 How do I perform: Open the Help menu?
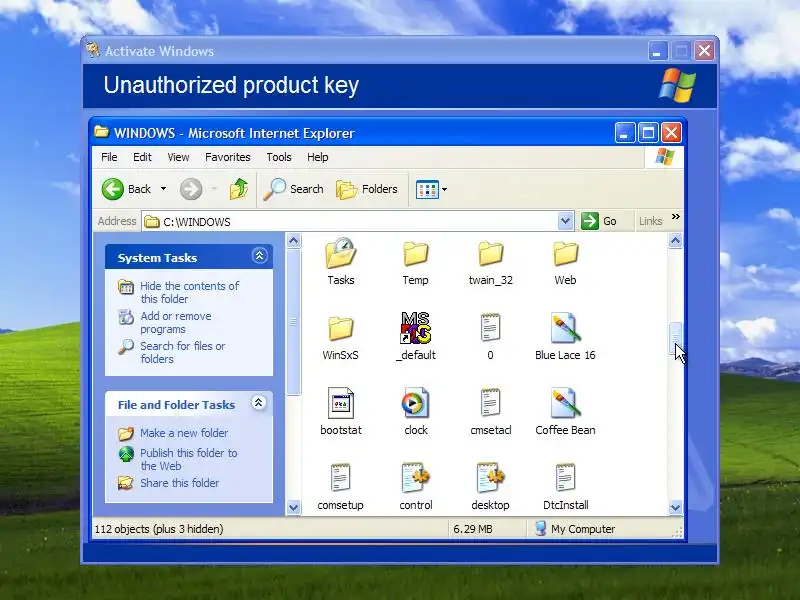pyautogui.click(x=317, y=157)
